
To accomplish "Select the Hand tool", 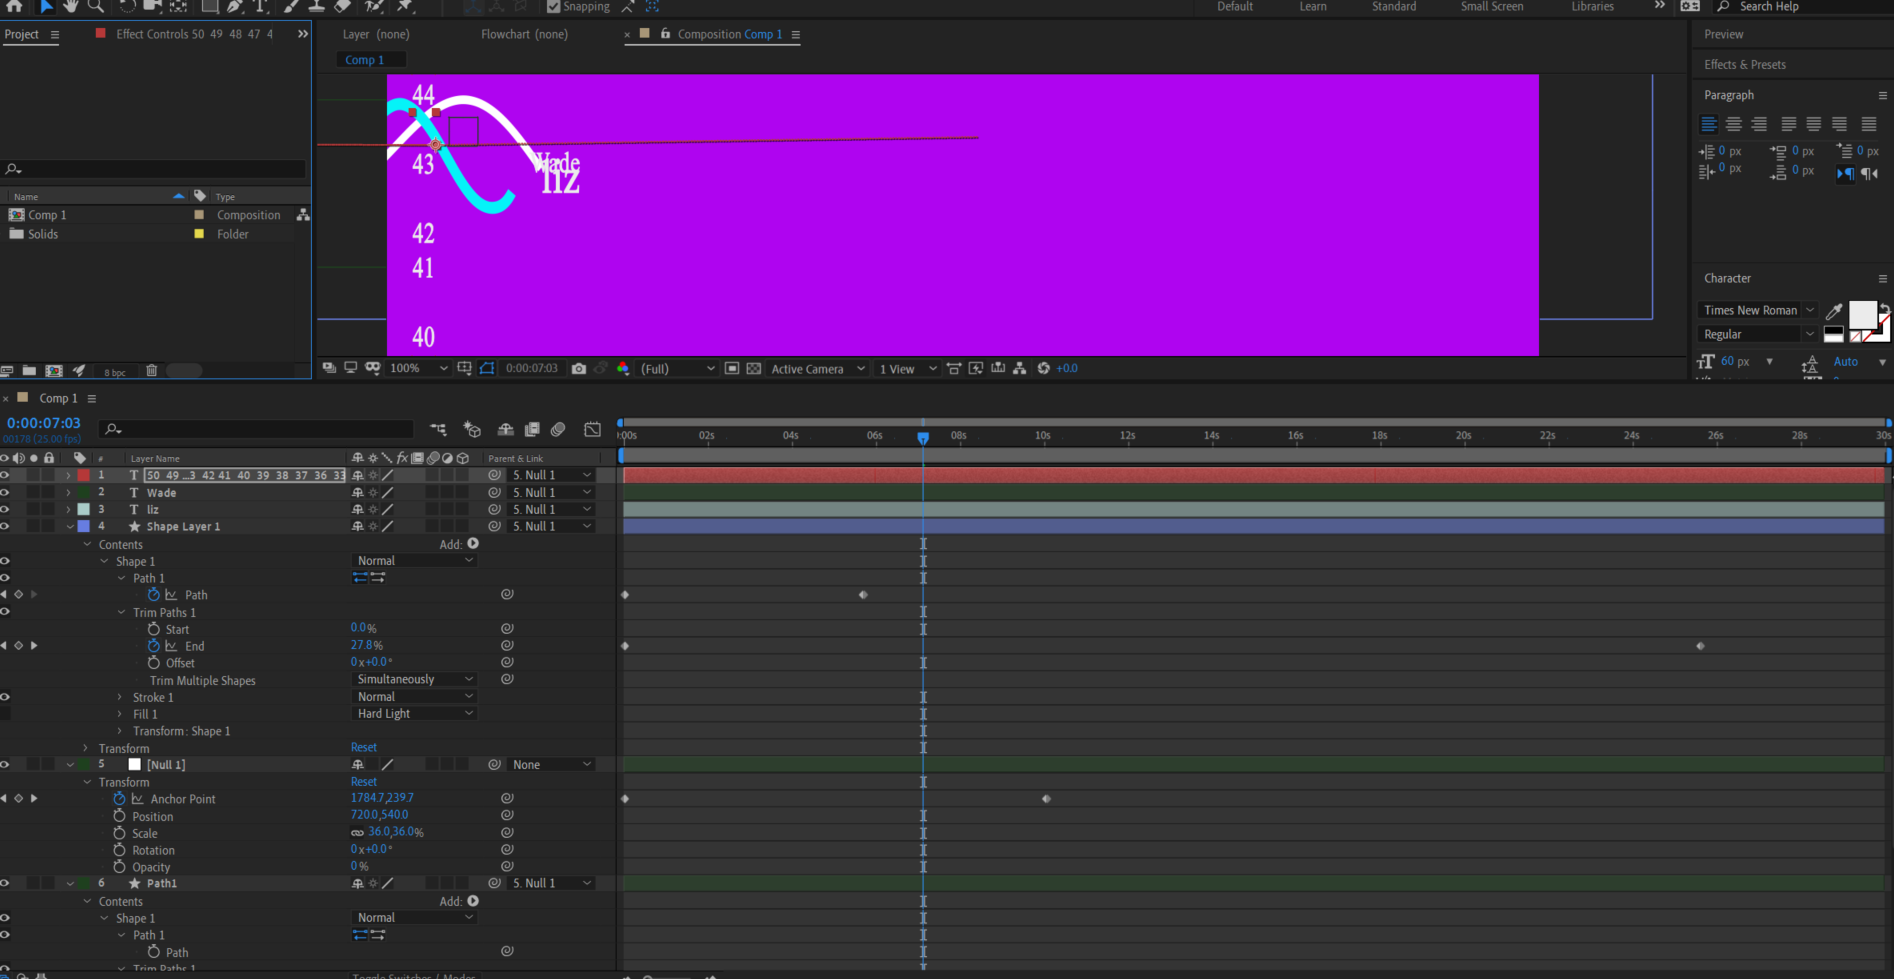I will [70, 7].
